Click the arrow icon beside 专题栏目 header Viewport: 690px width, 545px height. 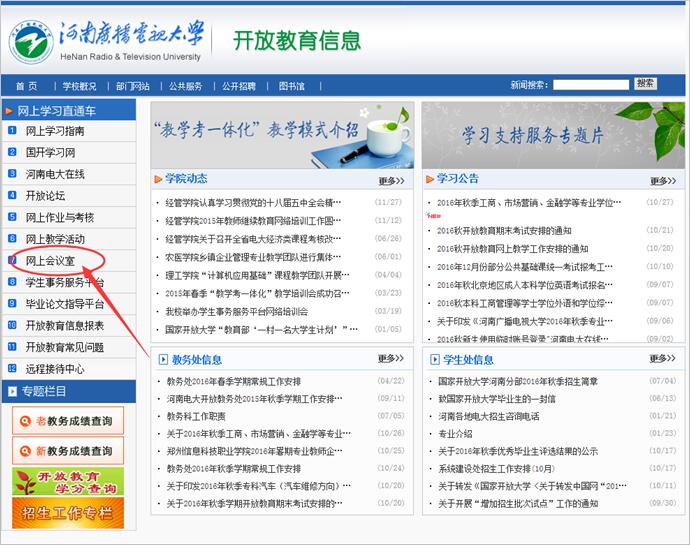click(11, 391)
